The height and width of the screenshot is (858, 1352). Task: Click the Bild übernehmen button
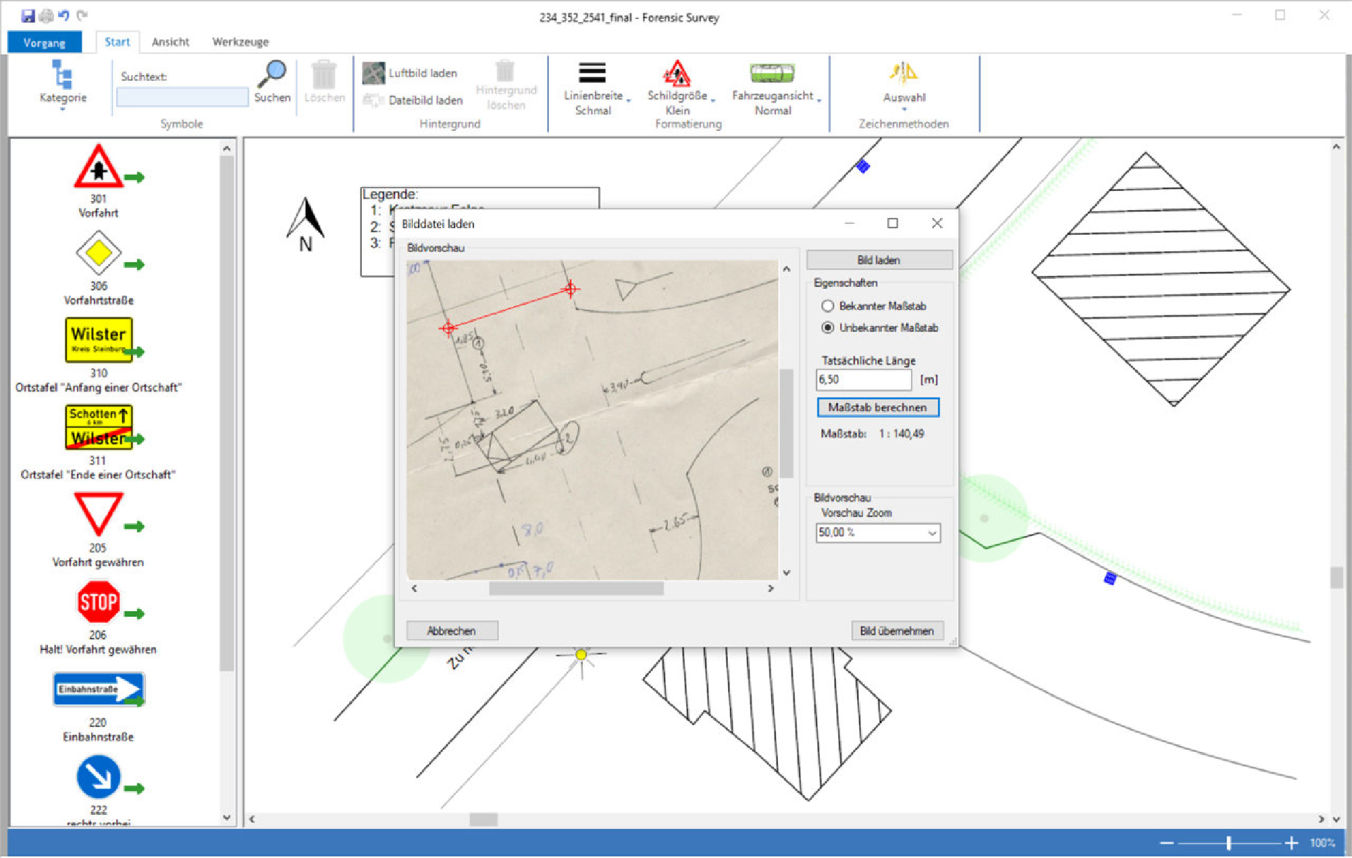(x=897, y=631)
